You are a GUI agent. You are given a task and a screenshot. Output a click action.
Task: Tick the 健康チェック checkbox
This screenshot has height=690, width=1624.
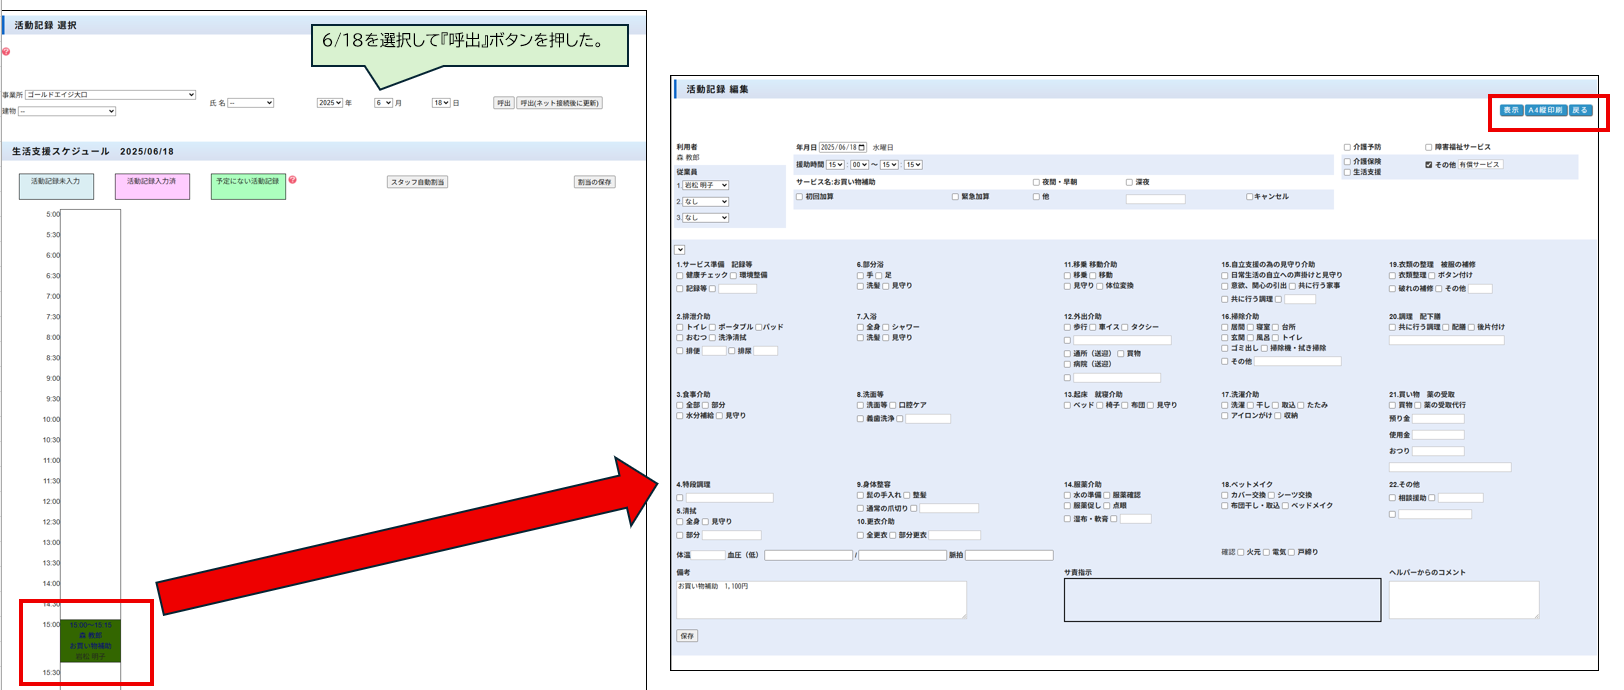pyautogui.click(x=680, y=275)
